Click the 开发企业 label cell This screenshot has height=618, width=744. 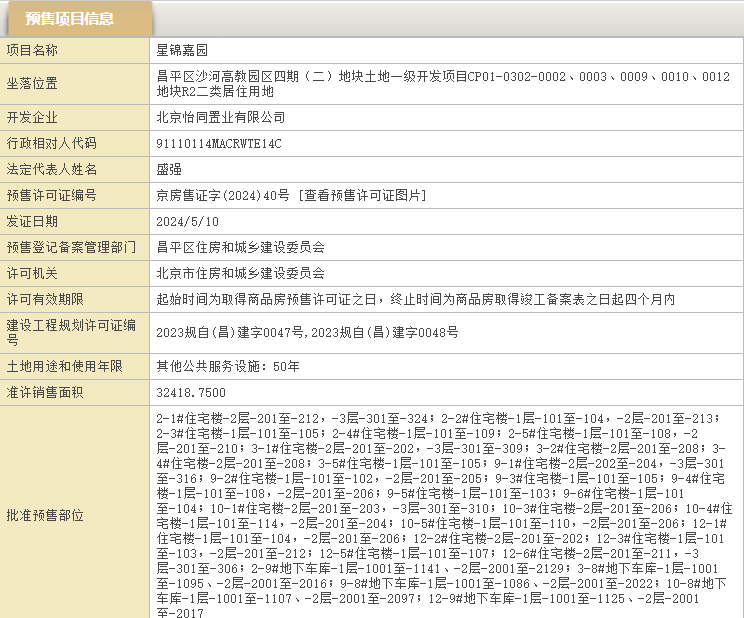(x=32, y=117)
